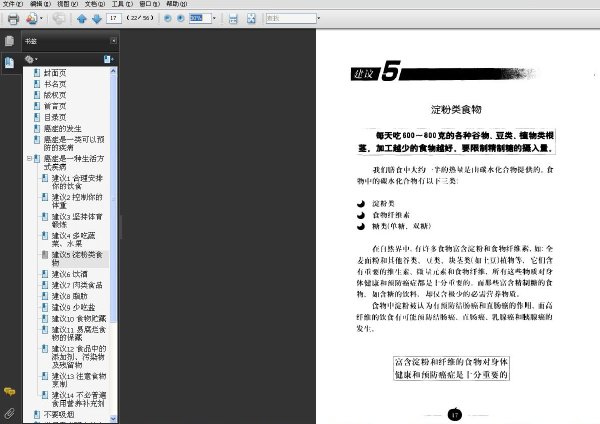Click the scrolling pages view icon

[233, 18]
